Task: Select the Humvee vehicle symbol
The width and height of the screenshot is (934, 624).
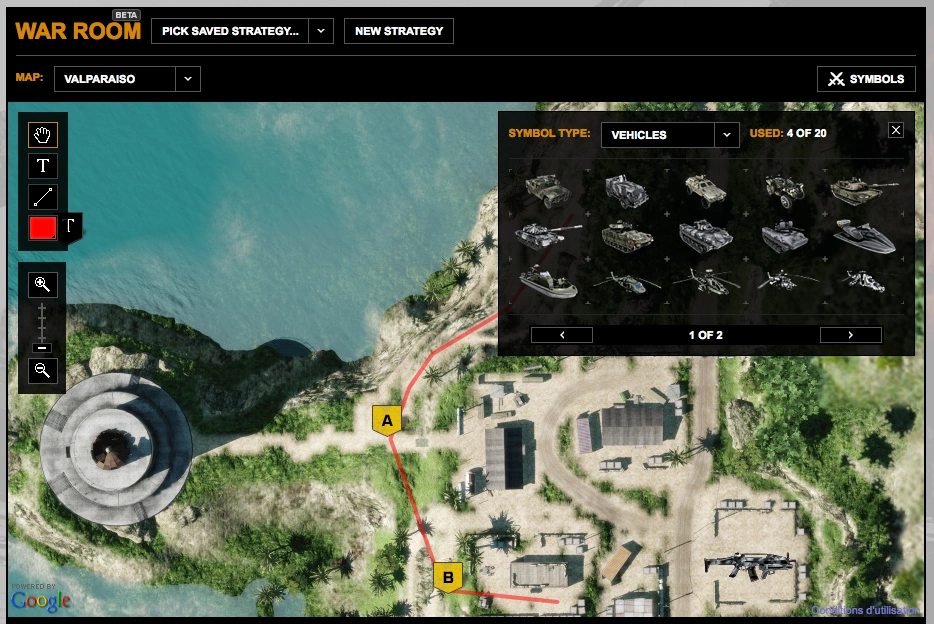Action: tap(549, 190)
